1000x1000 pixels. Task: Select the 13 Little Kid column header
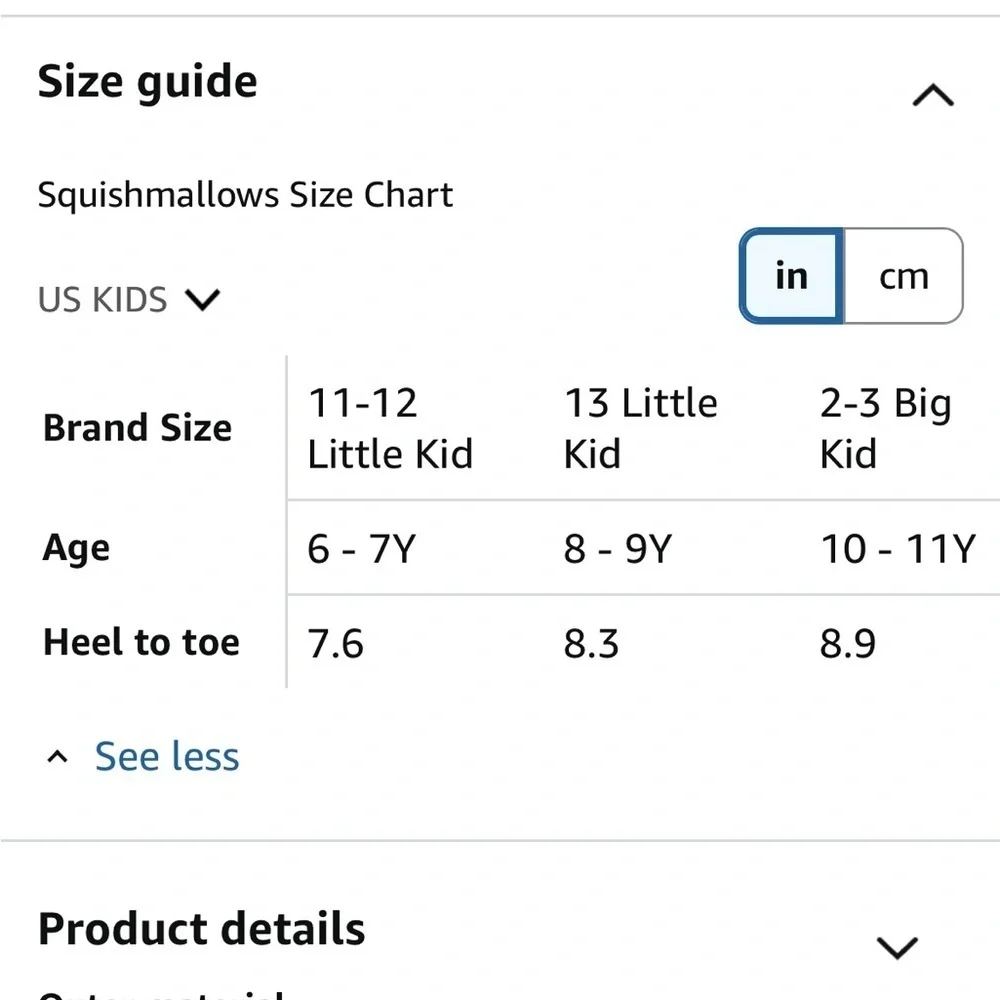click(x=640, y=428)
